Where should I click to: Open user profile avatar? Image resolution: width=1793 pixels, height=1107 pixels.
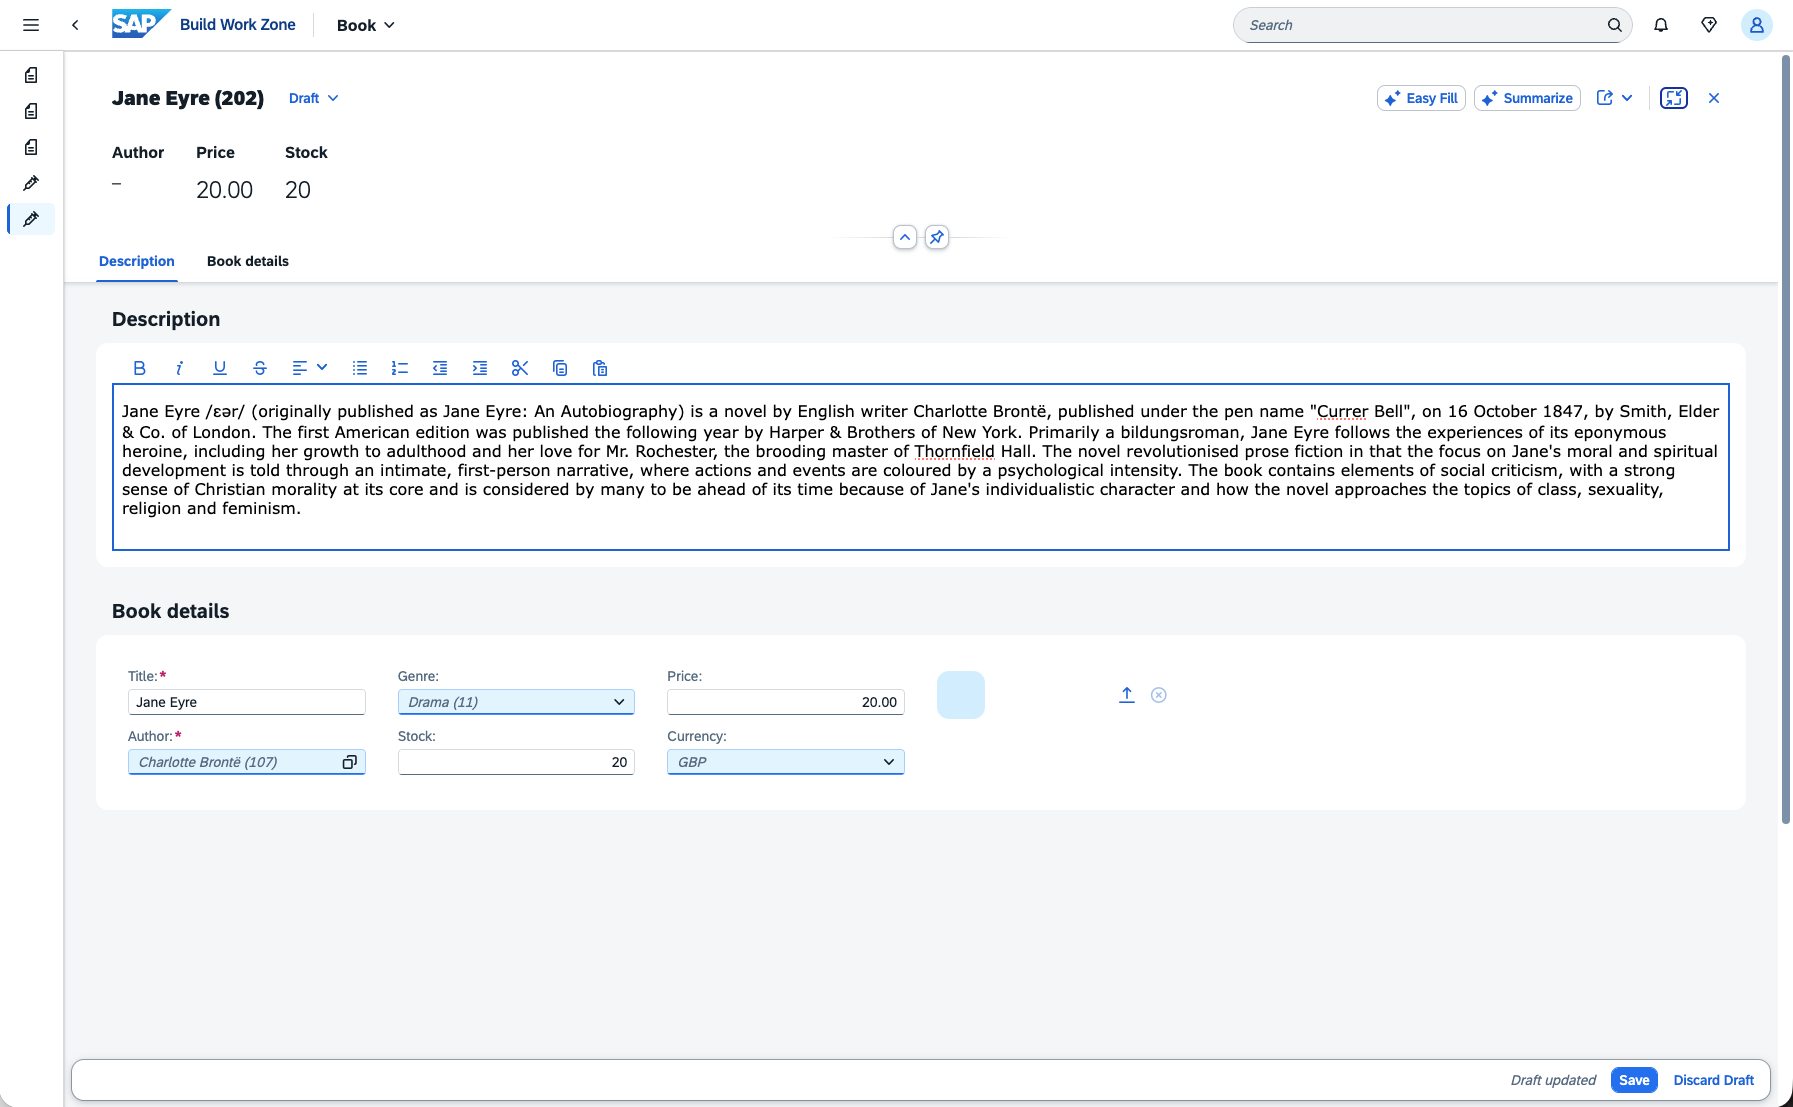pyautogui.click(x=1756, y=25)
